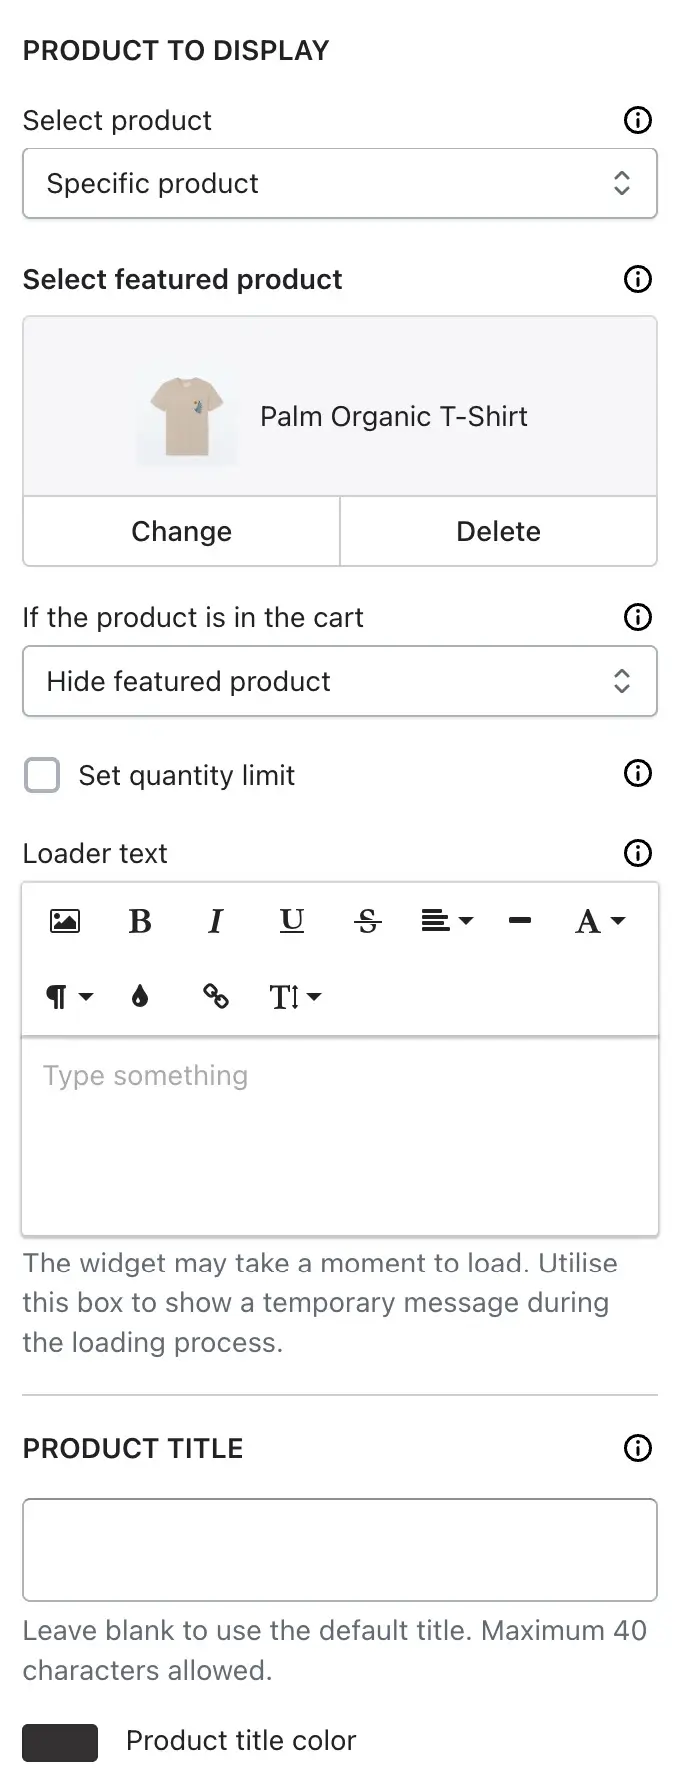Screen dimensions: 680x1780
Task: Apply strikethrough formatting
Action: click(368, 921)
